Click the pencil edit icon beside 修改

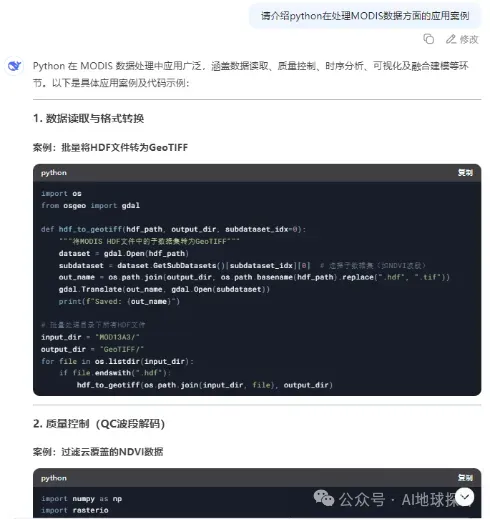pyautogui.click(x=451, y=39)
